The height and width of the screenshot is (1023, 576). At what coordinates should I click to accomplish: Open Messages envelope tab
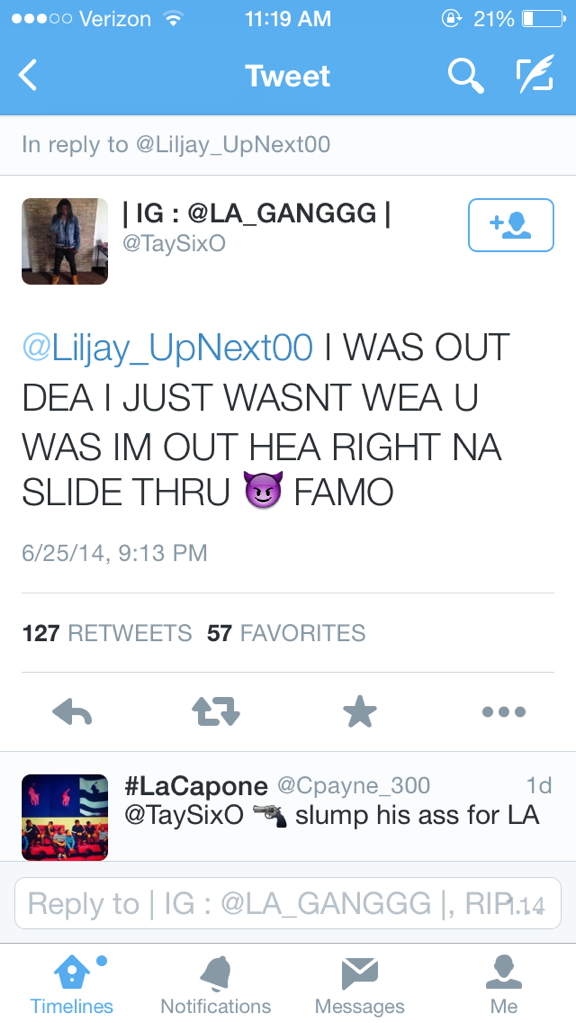[x=360, y=985]
